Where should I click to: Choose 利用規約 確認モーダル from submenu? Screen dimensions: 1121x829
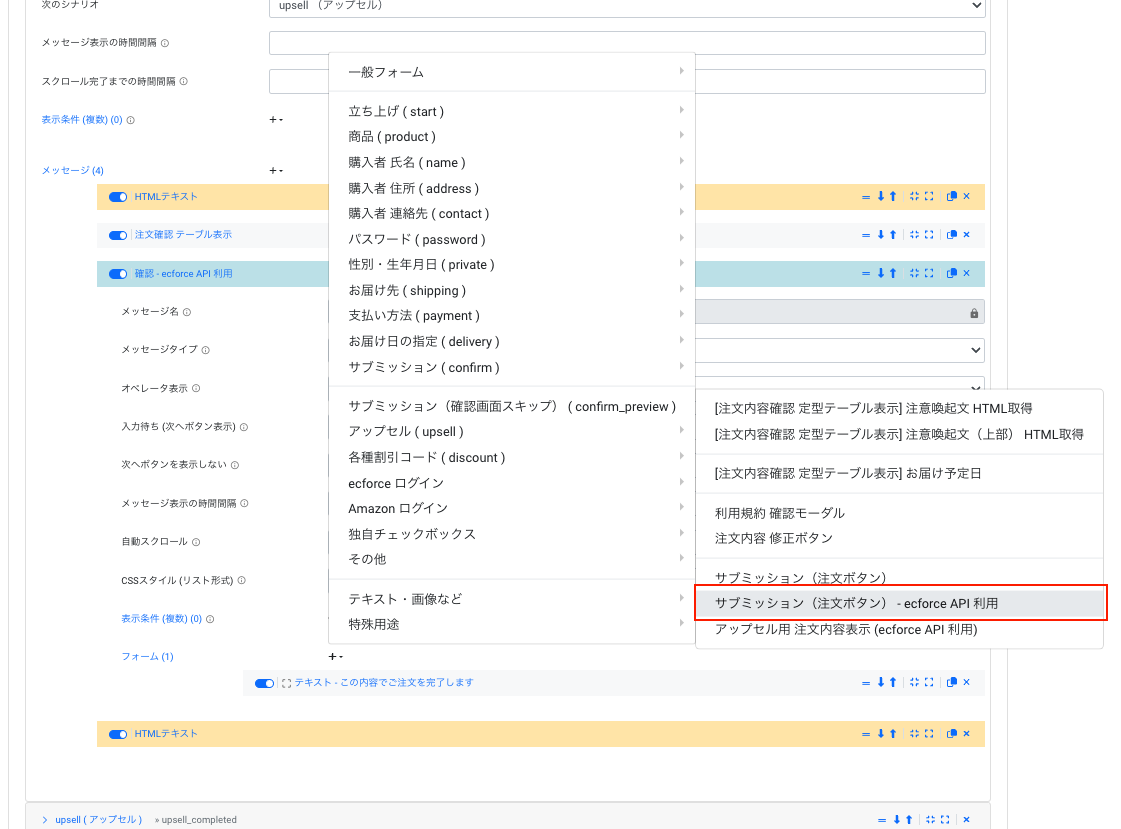tap(779, 513)
